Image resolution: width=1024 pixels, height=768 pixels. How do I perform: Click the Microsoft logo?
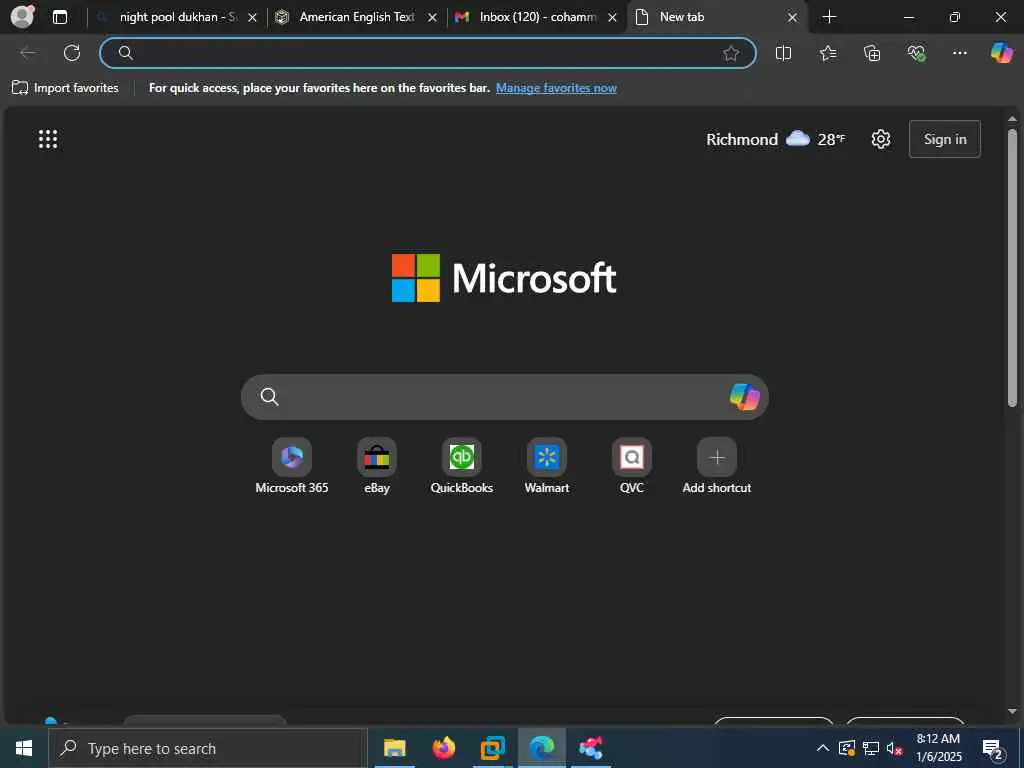tap(504, 278)
